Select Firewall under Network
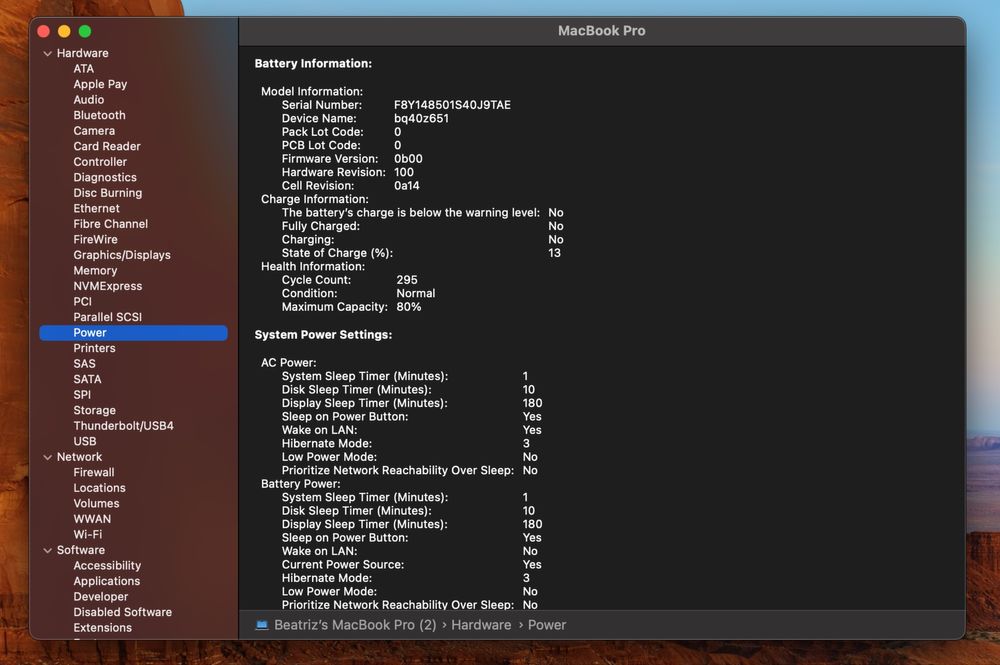 pyautogui.click(x=94, y=472)
